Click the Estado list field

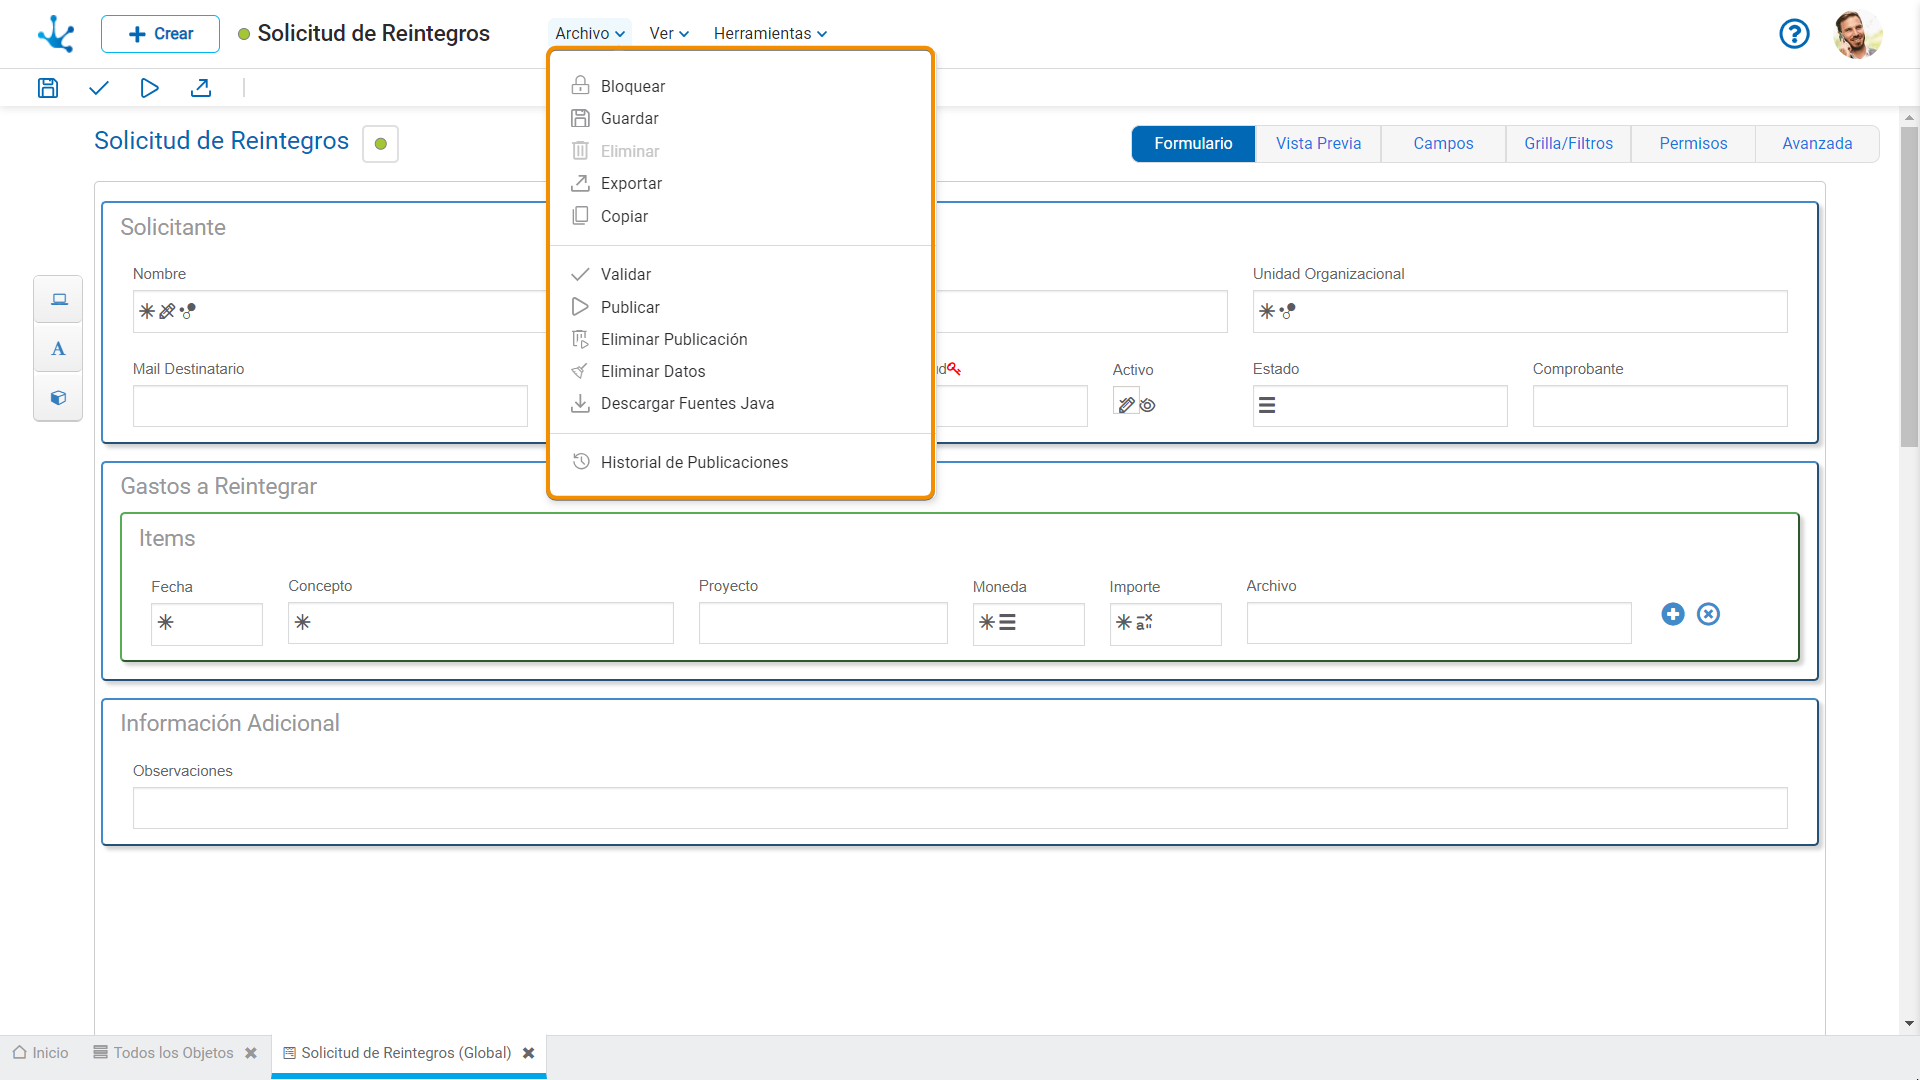1380,406
